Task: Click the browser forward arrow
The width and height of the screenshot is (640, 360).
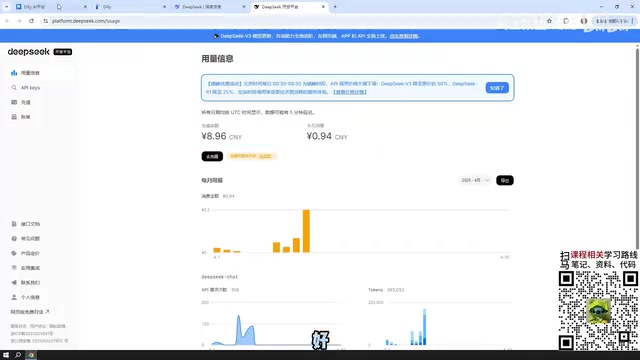Action: 19,21
